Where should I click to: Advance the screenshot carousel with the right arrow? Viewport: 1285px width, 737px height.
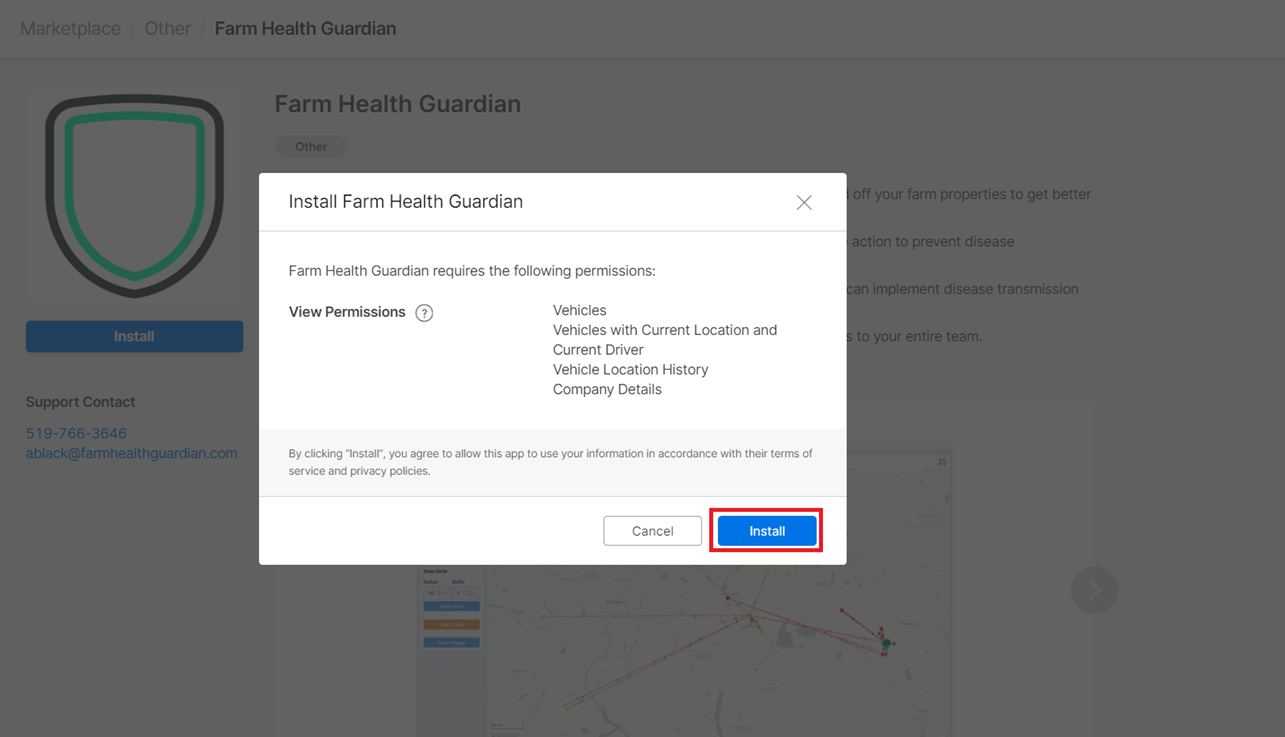click(1094, 590)
